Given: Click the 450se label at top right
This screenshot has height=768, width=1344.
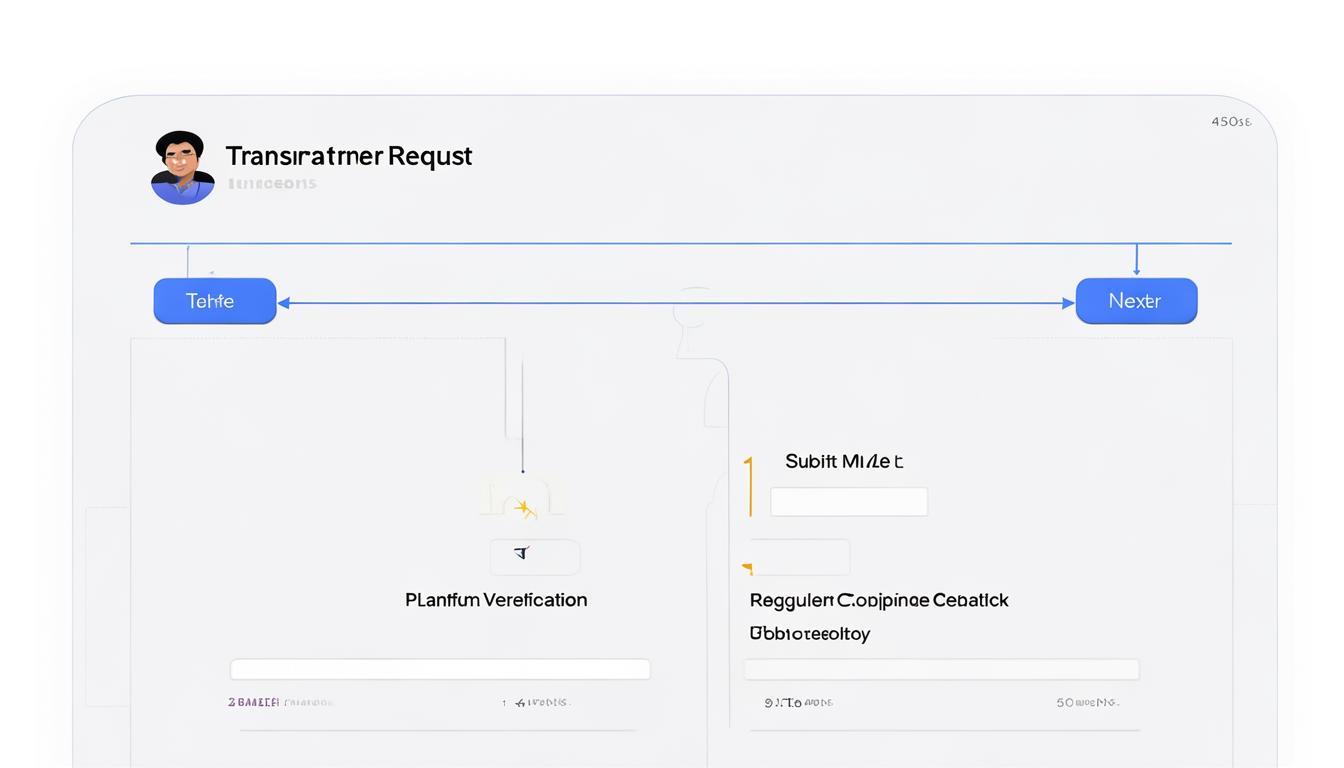Looking at the screenshot, I should [x=1230, y=121].
